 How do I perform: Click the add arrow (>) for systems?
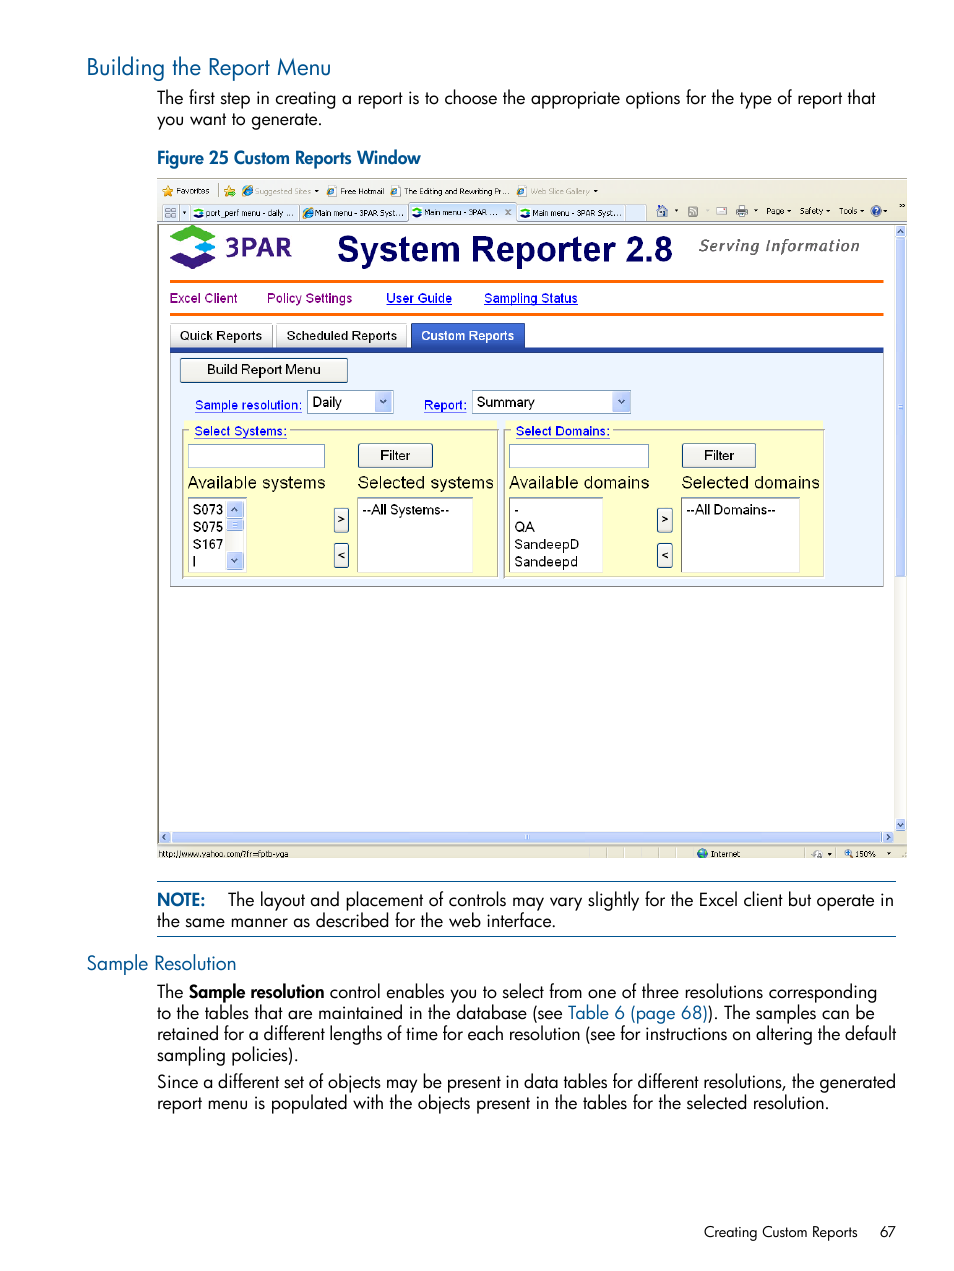(x=341, y=520)
